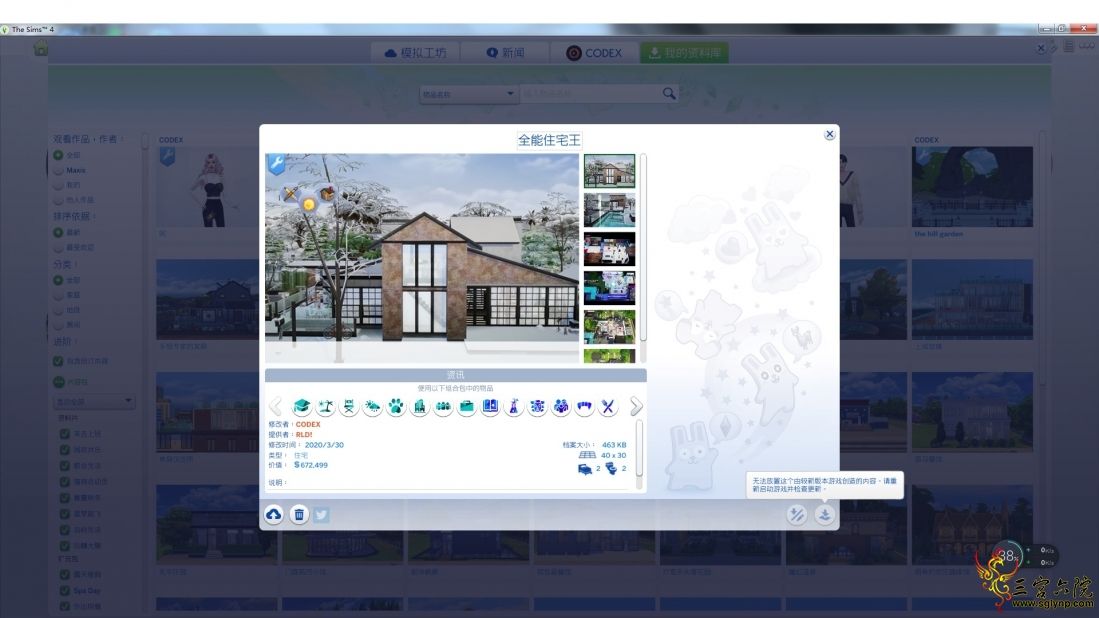The height and width of the screenshot is (618, 1099).
Task: Select the parents-and-child family pack icon
Action: point(561,406)
